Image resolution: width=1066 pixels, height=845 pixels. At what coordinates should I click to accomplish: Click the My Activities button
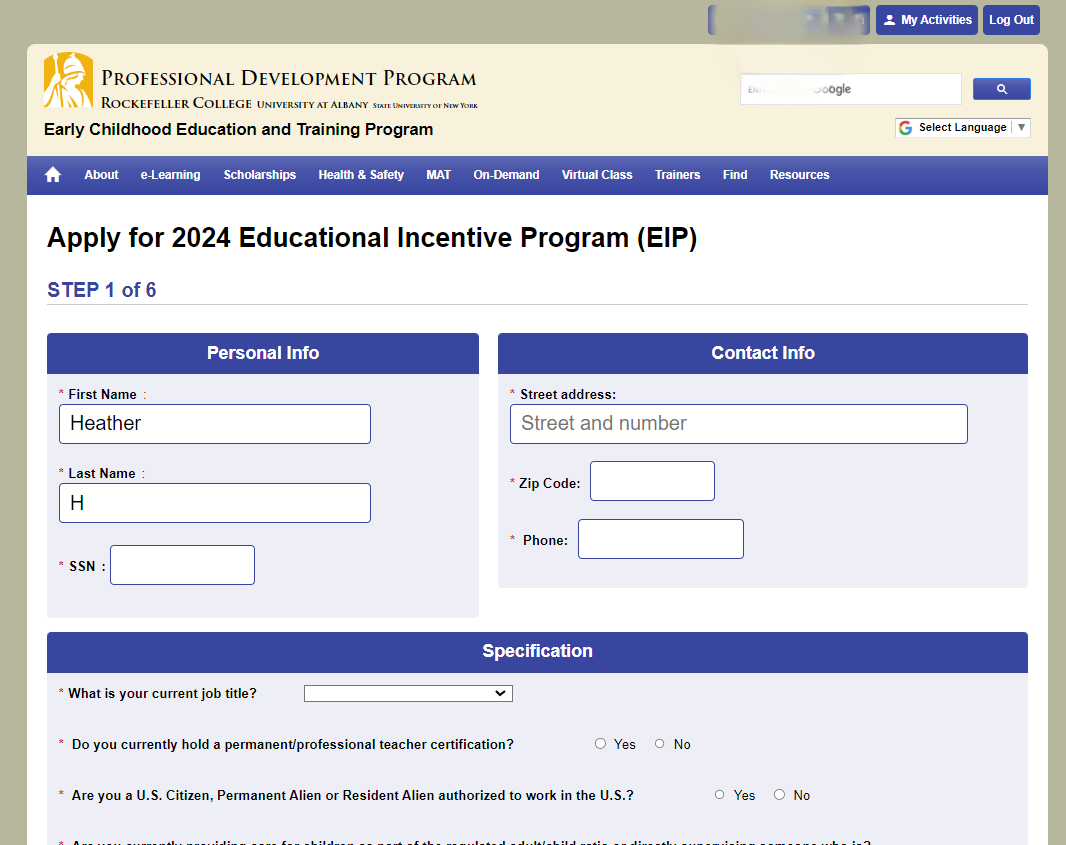(x=927, y=19)
